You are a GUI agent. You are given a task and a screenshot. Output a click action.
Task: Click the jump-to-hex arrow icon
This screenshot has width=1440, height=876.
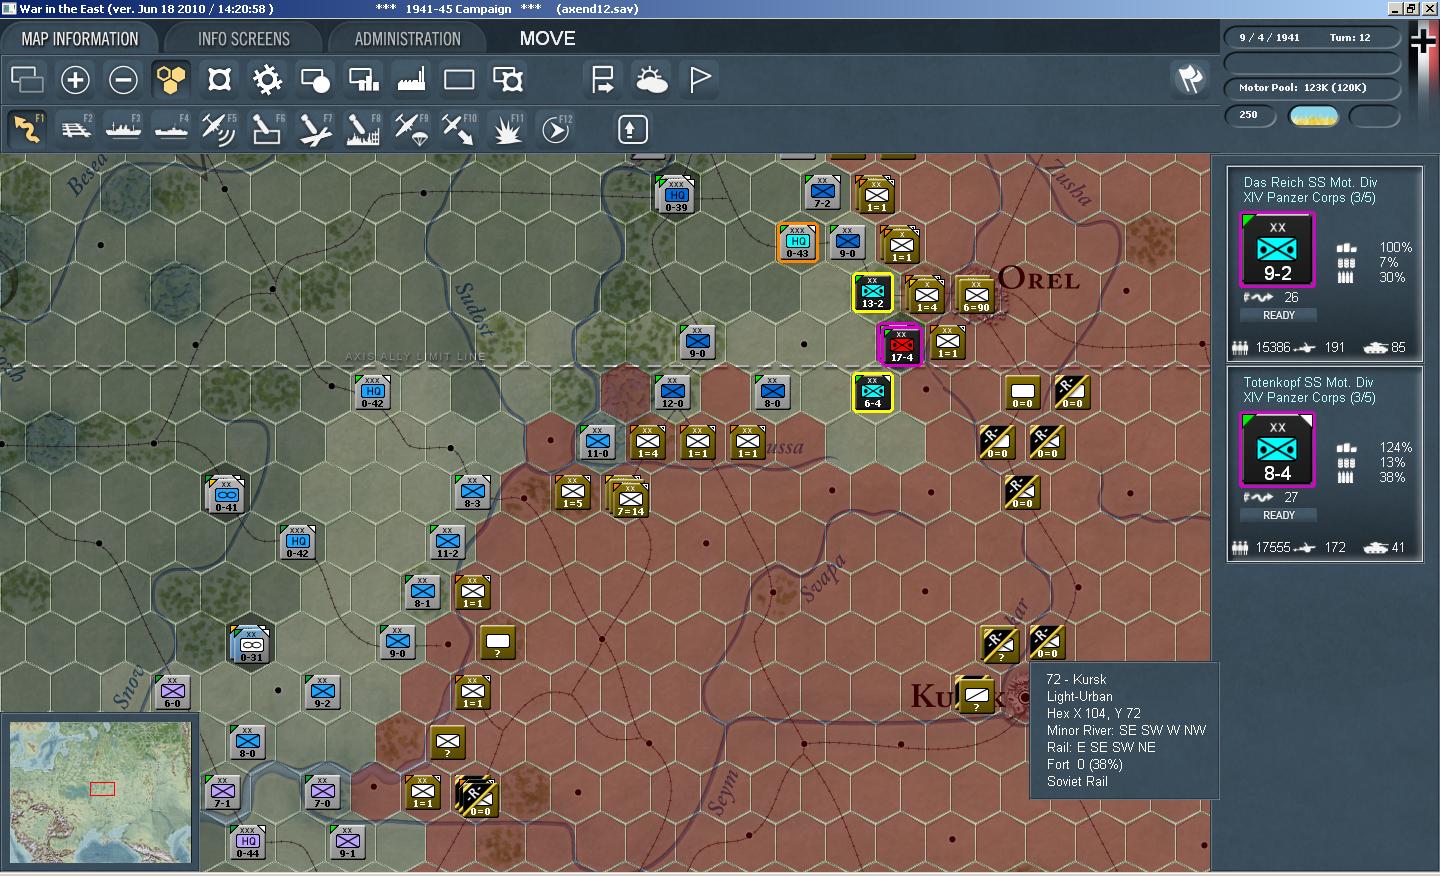603,79
